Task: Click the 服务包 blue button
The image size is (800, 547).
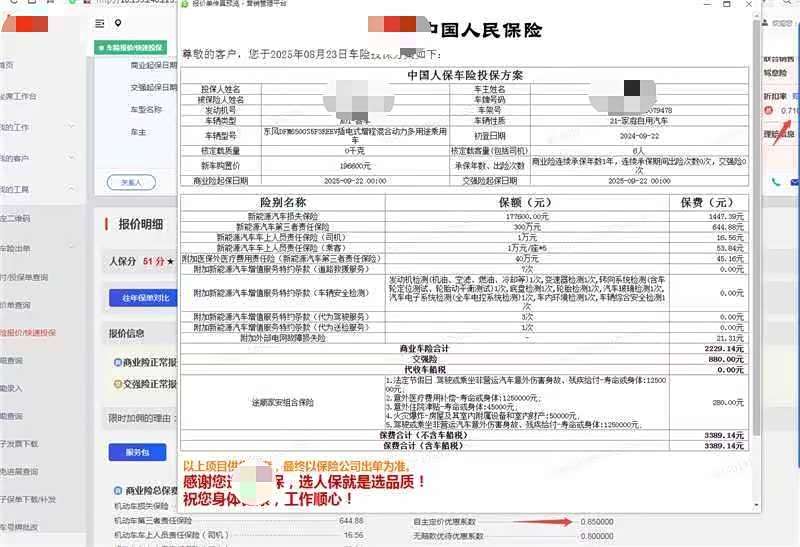Action: pos(137,452)
